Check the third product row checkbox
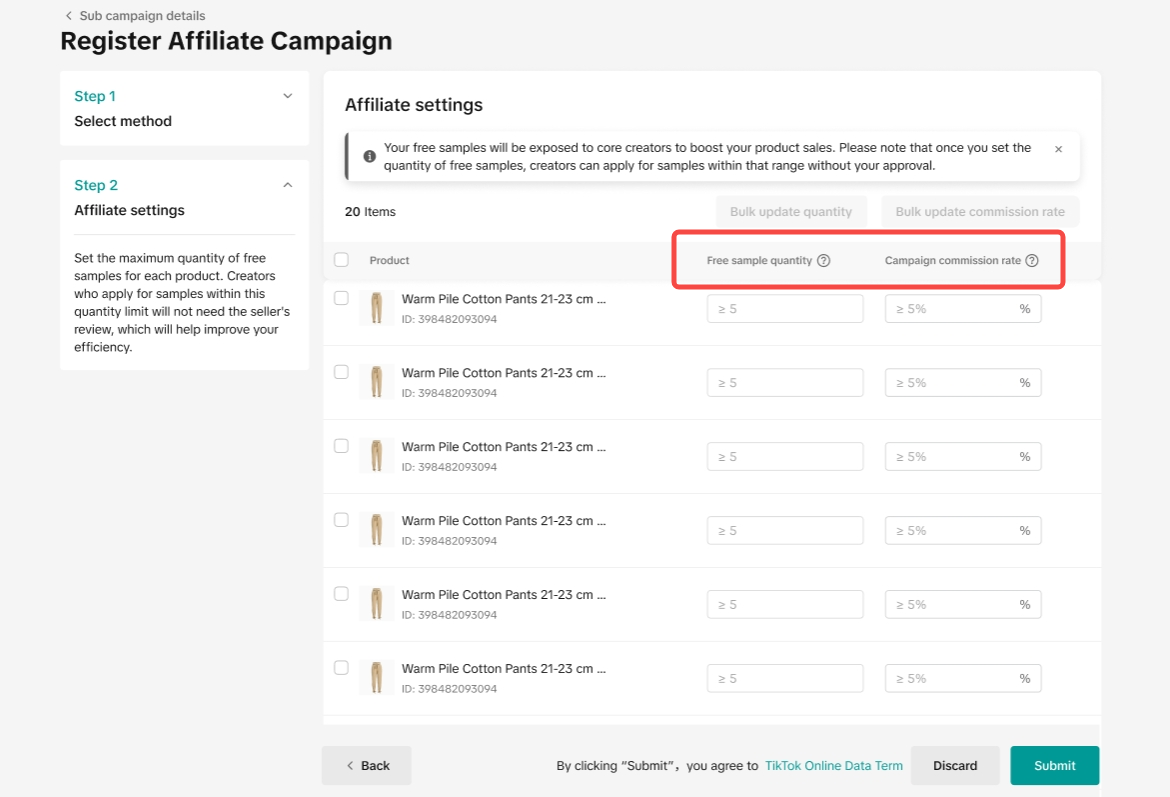The height and width of the screenshot is (797, 1170). (x=341, y=446)
